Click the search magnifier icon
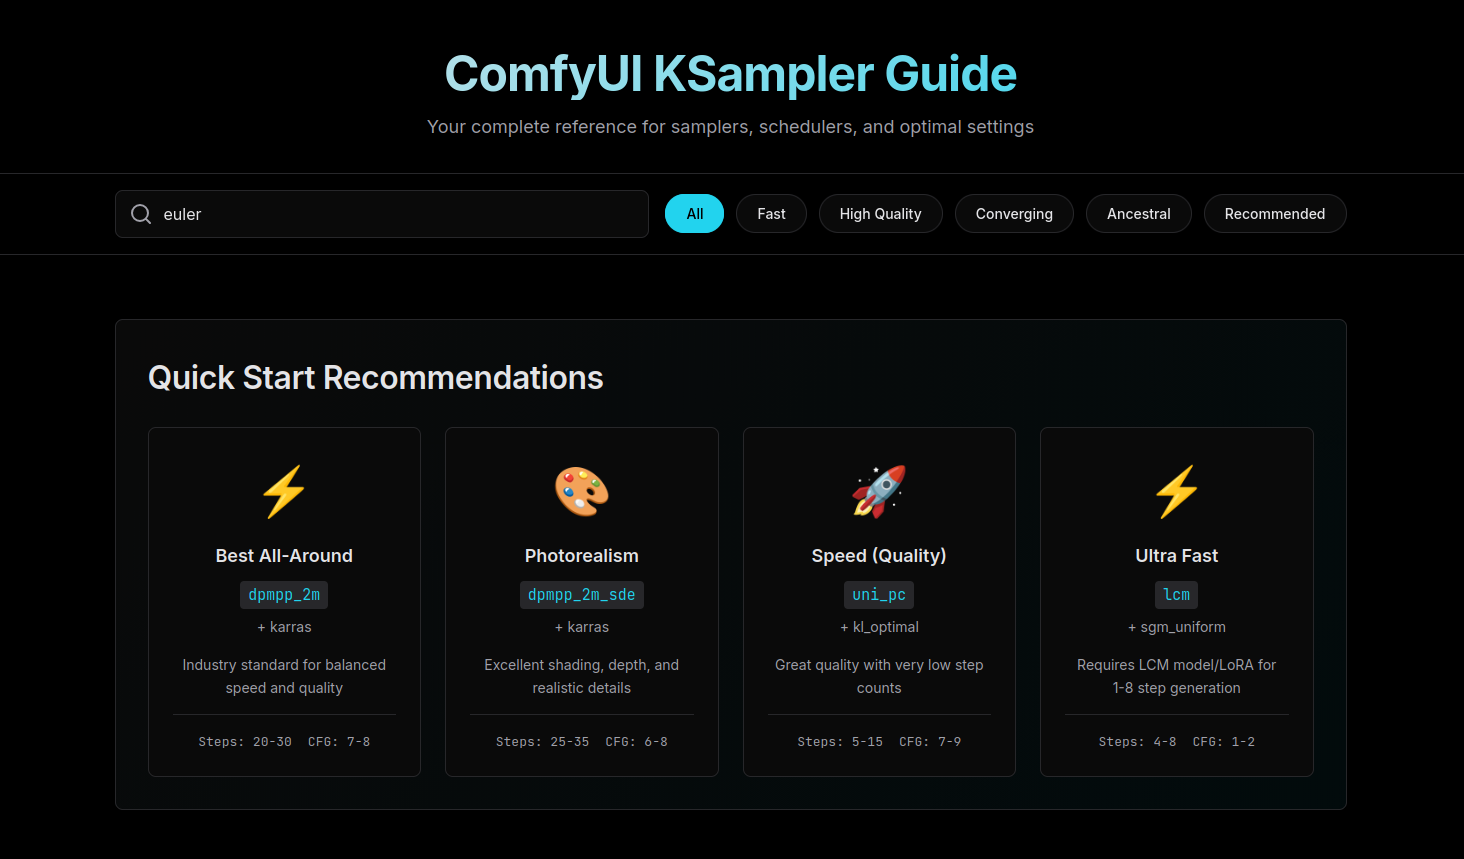The width and height of the screenshot is (1464, 859). (x=141, y=214)
